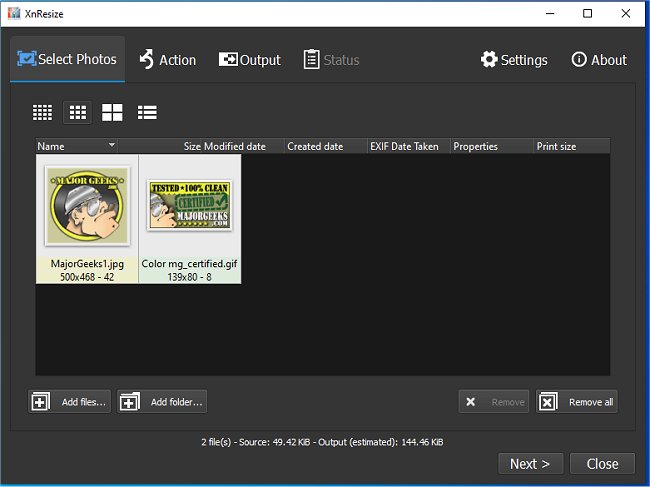This screenshot has height=487, width=650.
Task: Open the About page
Action: (599, 60)
